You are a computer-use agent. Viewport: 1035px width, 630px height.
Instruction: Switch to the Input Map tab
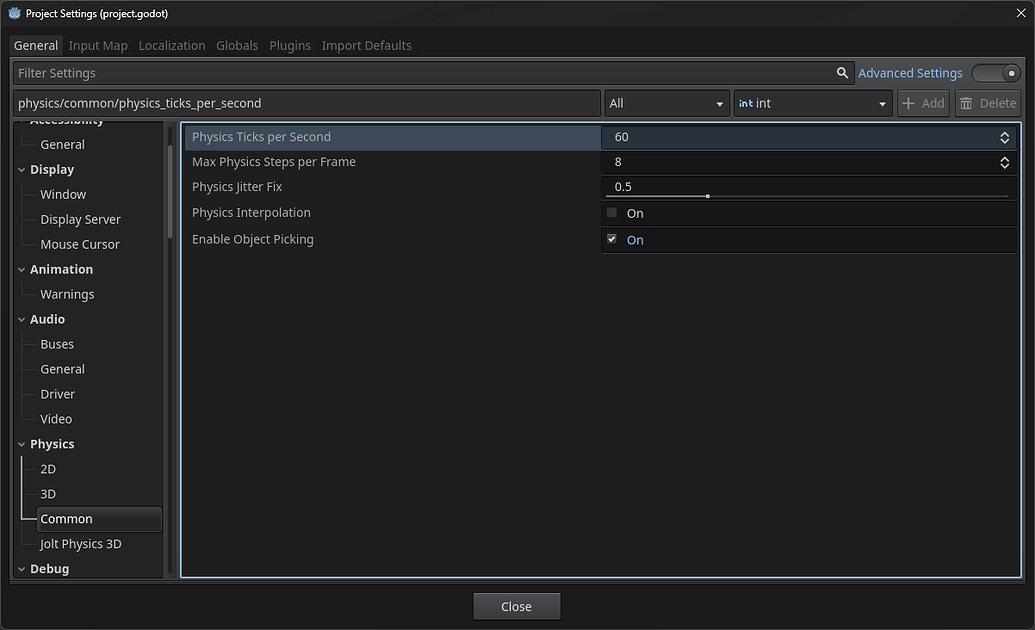pos(97,45)
